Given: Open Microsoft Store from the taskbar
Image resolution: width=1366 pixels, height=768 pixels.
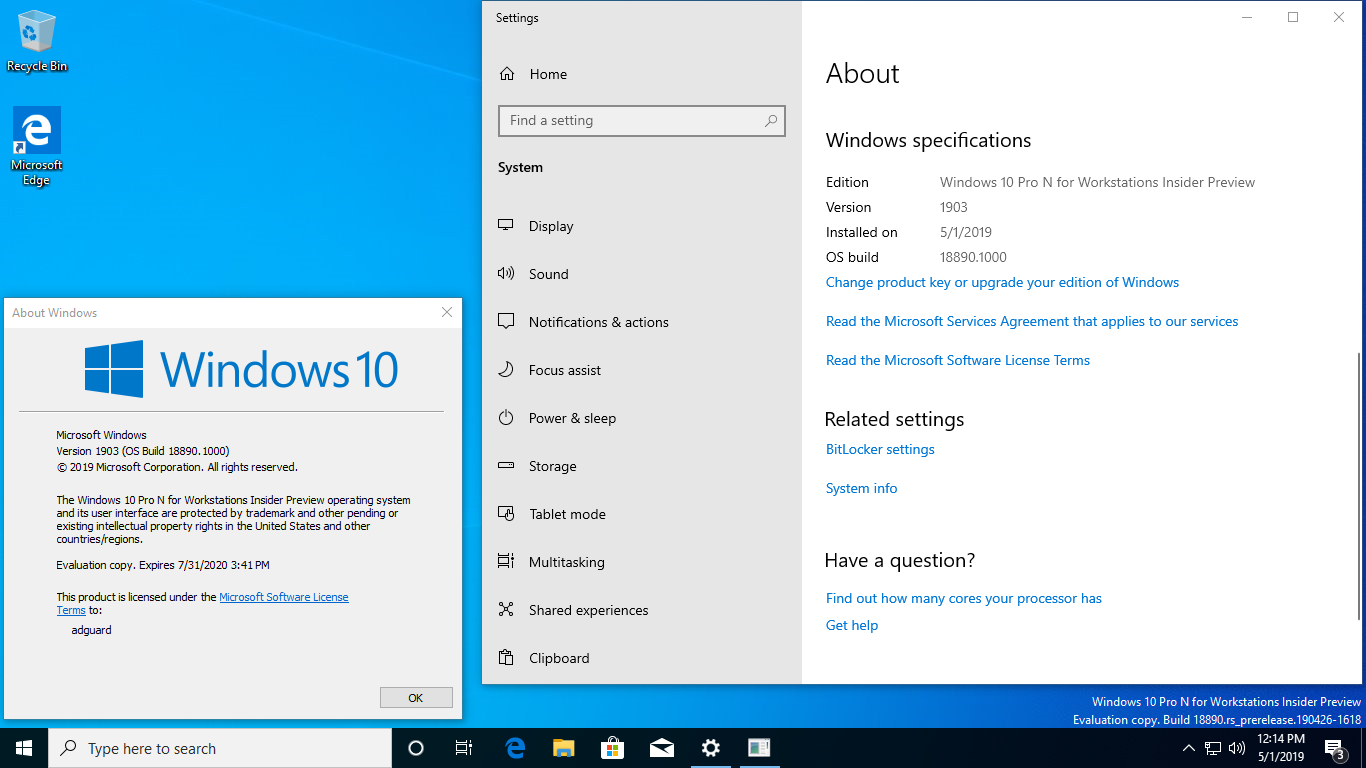Looking at the screenshot, I should [612, 748].
